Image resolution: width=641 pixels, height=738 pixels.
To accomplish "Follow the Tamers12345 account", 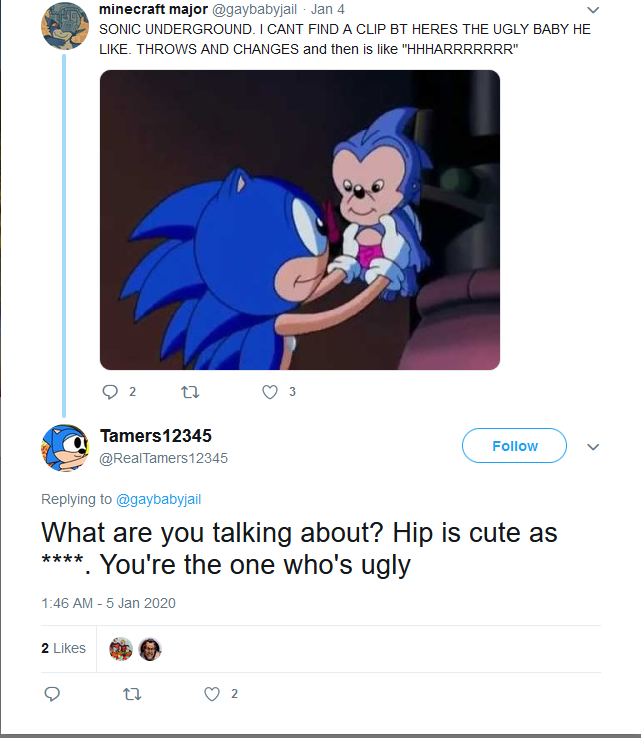I will (x=514, y=446).
